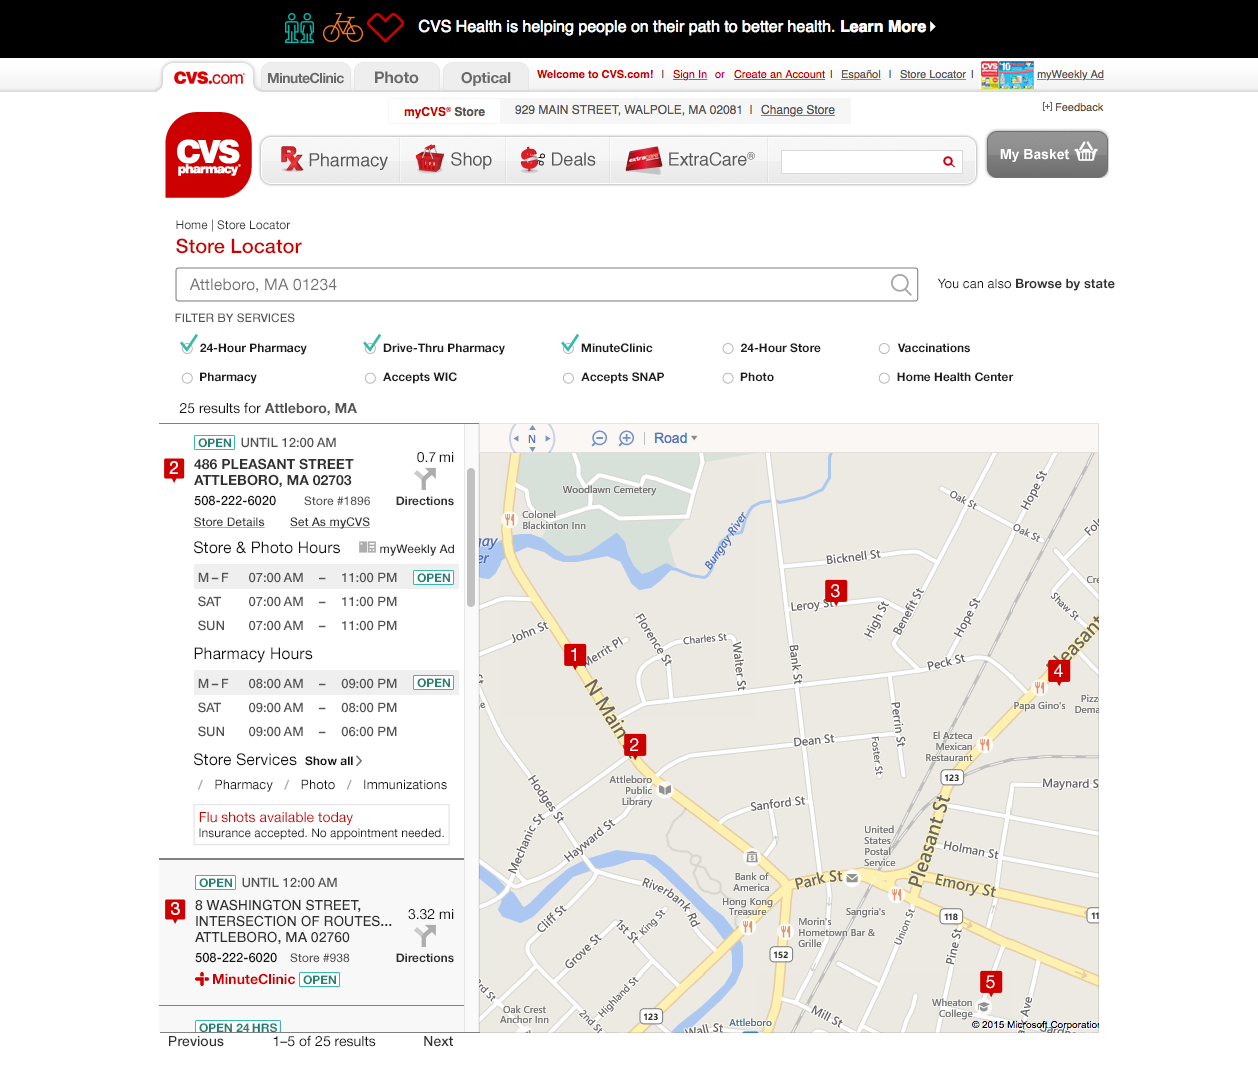The height and width of the screenshot is (1074, 1258).
Task: Enable the Accepts SNAP filter
Action: [x=568, y=378]
